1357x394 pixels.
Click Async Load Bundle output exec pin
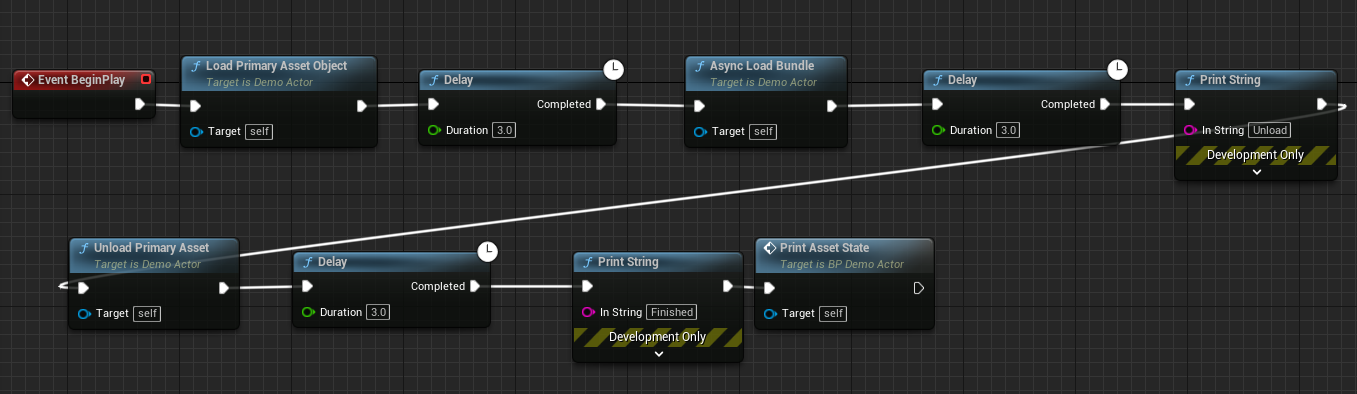[x=832, y=106]
